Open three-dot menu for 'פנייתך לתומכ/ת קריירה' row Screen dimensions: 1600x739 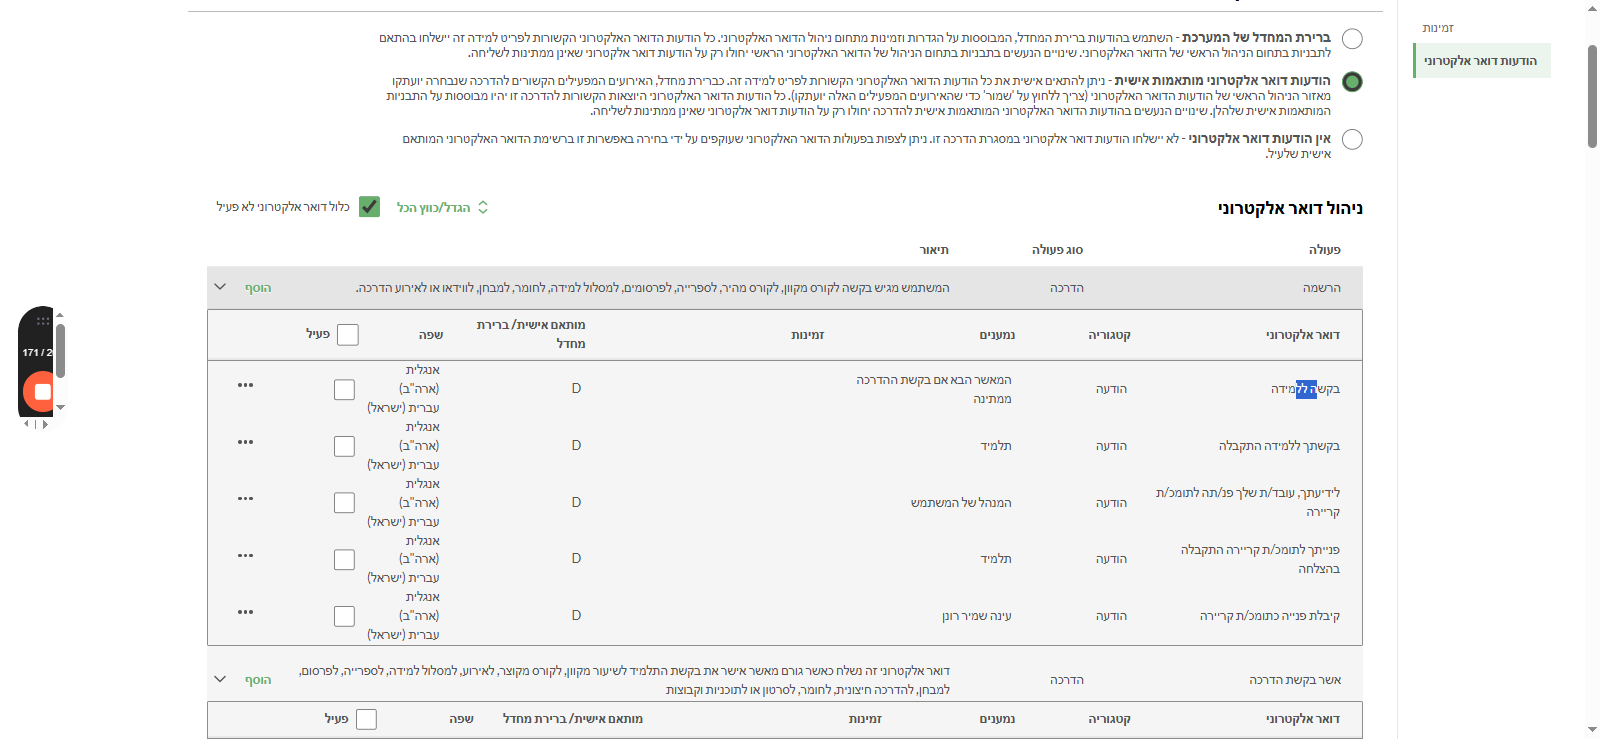[x=245, y=555]
